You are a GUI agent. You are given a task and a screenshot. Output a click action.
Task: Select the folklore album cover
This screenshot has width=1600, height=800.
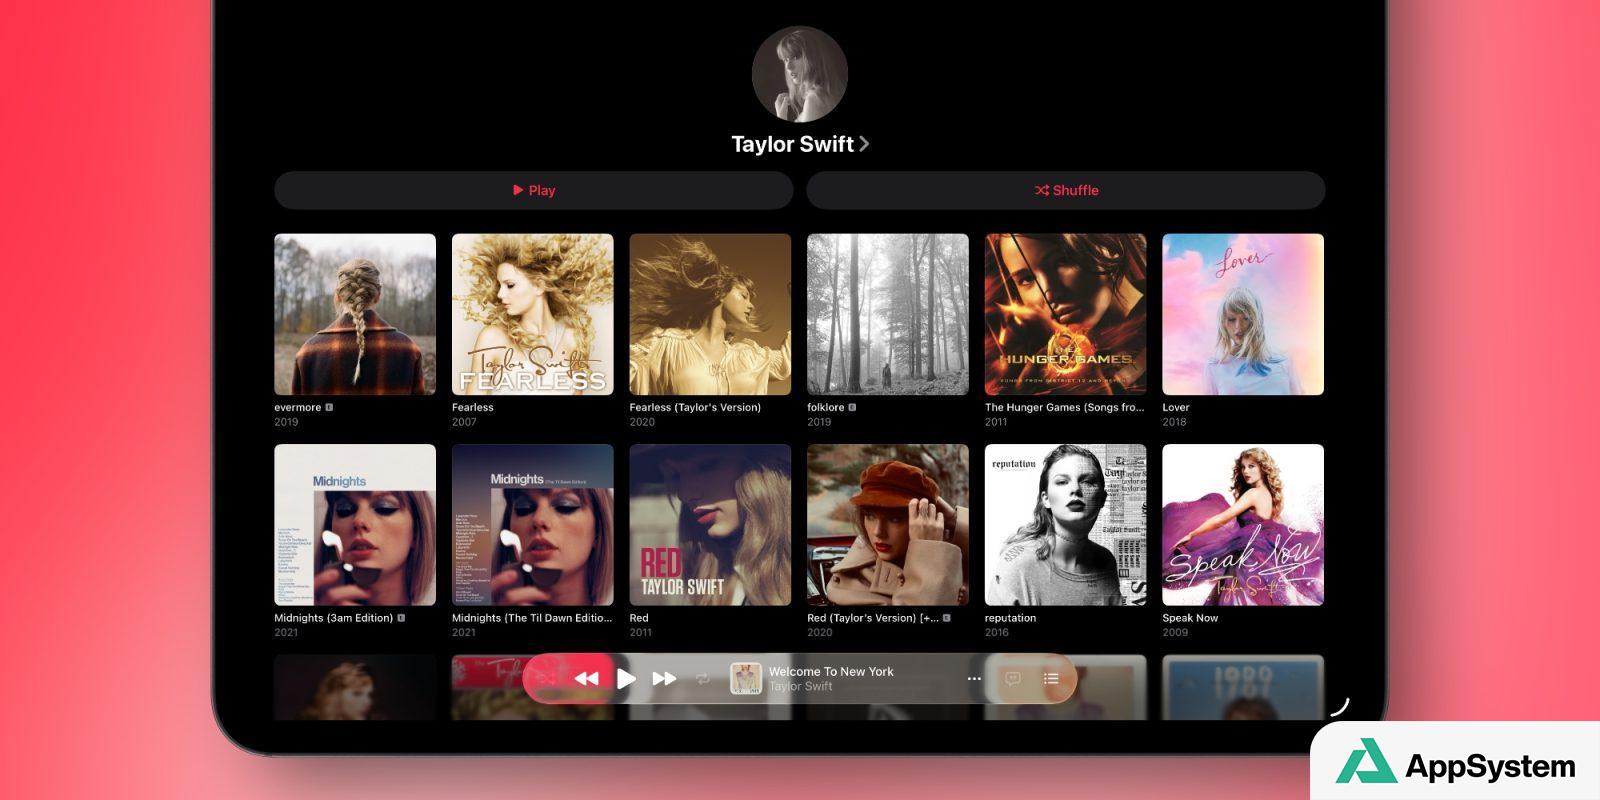[x=887, y=314]
